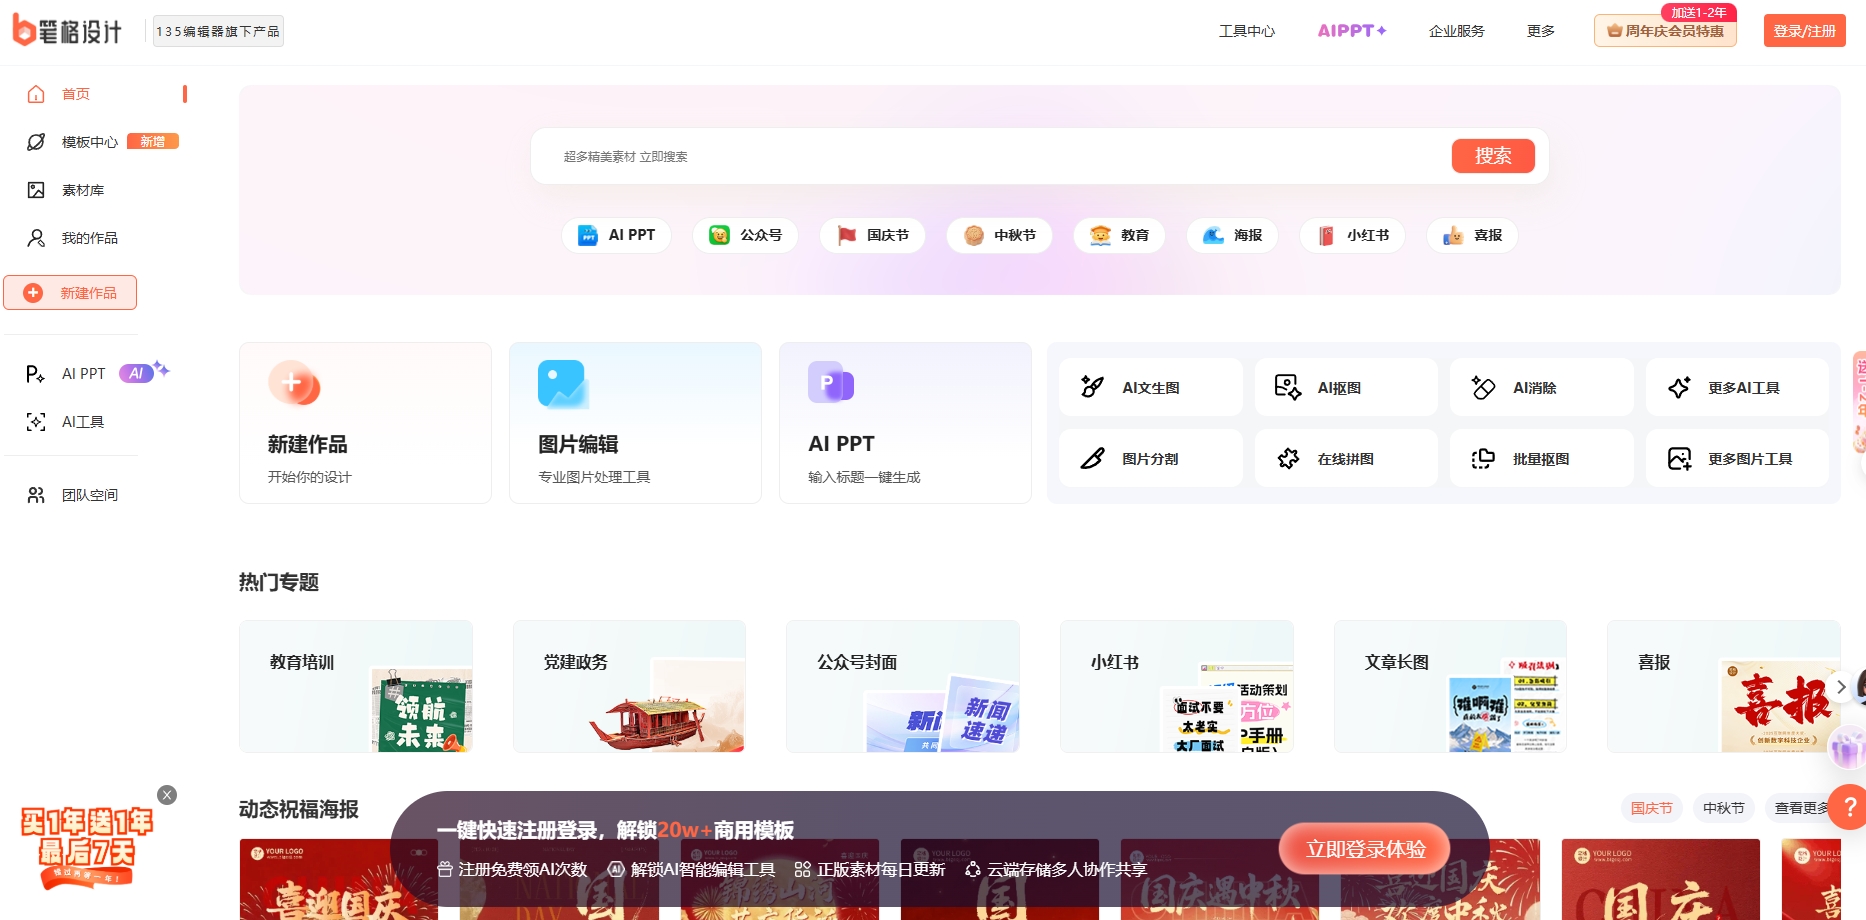Select the 批量抠图 batch cutout tool
This screenshot has width=1866, height=920.
click(1541, 458)
